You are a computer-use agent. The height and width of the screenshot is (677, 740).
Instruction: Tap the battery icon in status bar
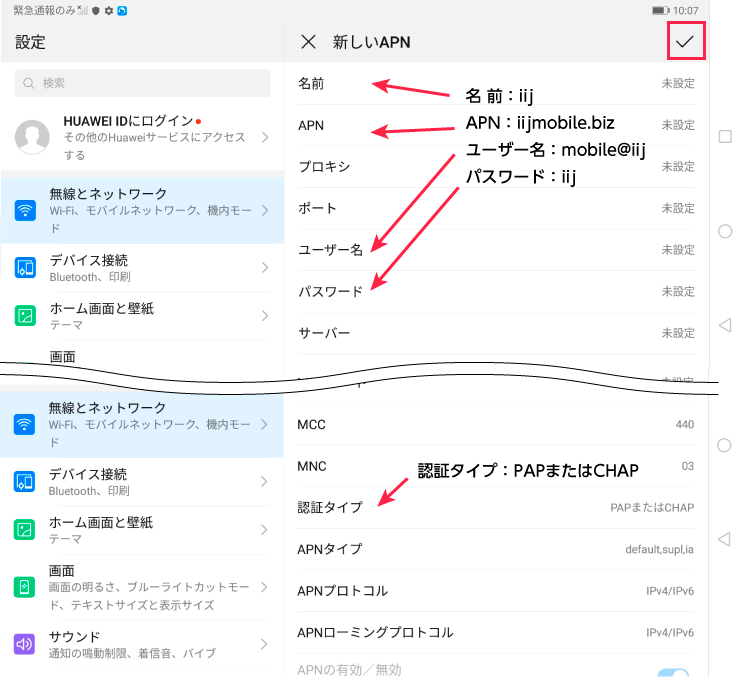click(661, 10)
